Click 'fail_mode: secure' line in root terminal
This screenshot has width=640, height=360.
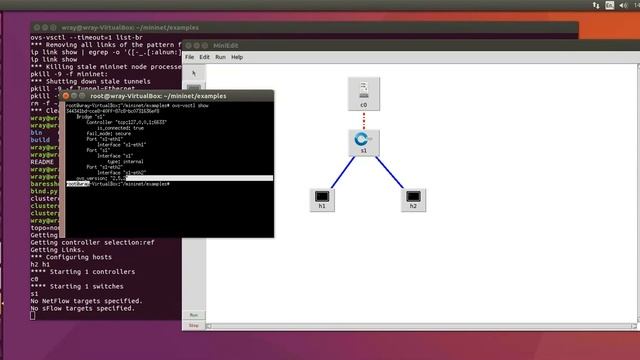(109, 133)
